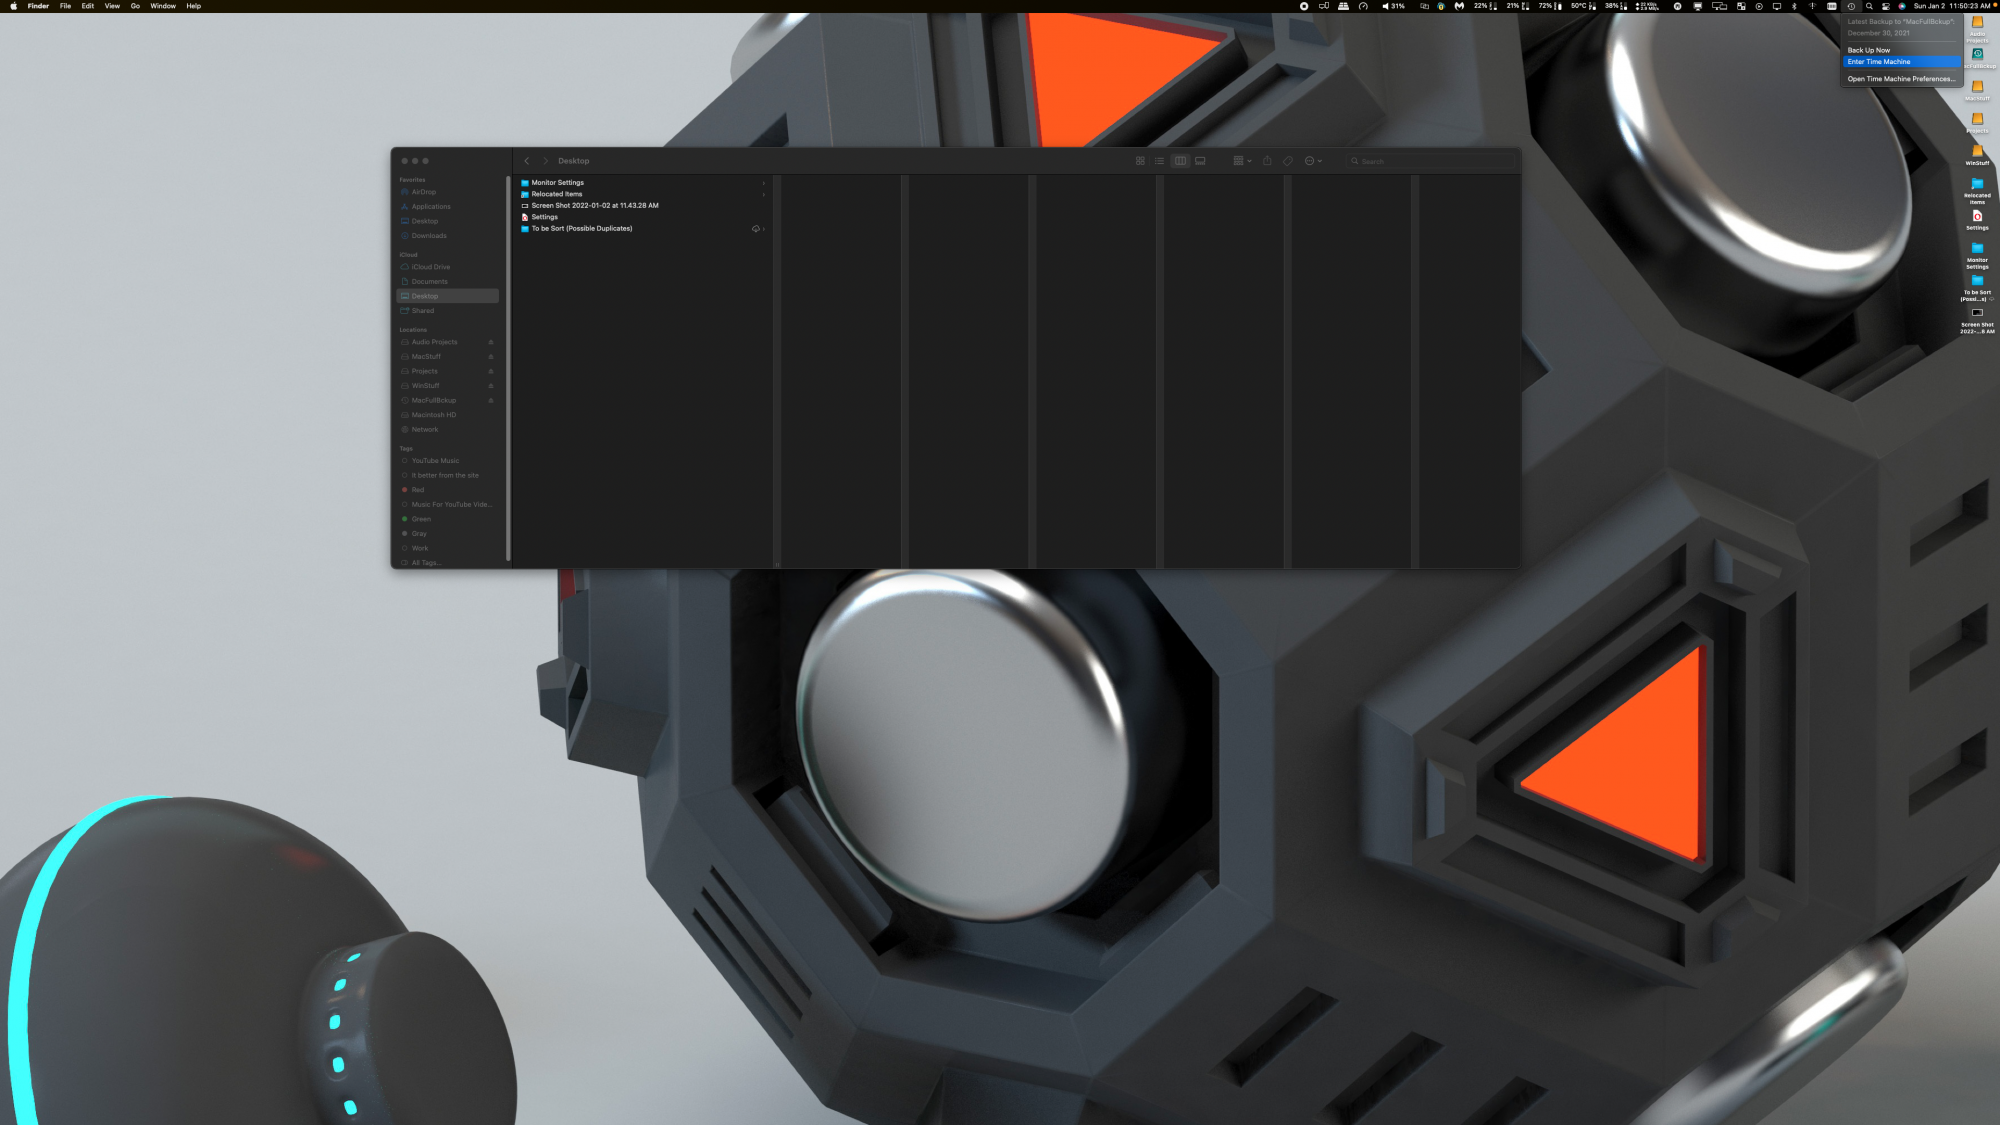Eject the Audio Projects volume
The width and height of the screenshot is (2000, 1125).
pyautogui.click(x=491, y=342)
